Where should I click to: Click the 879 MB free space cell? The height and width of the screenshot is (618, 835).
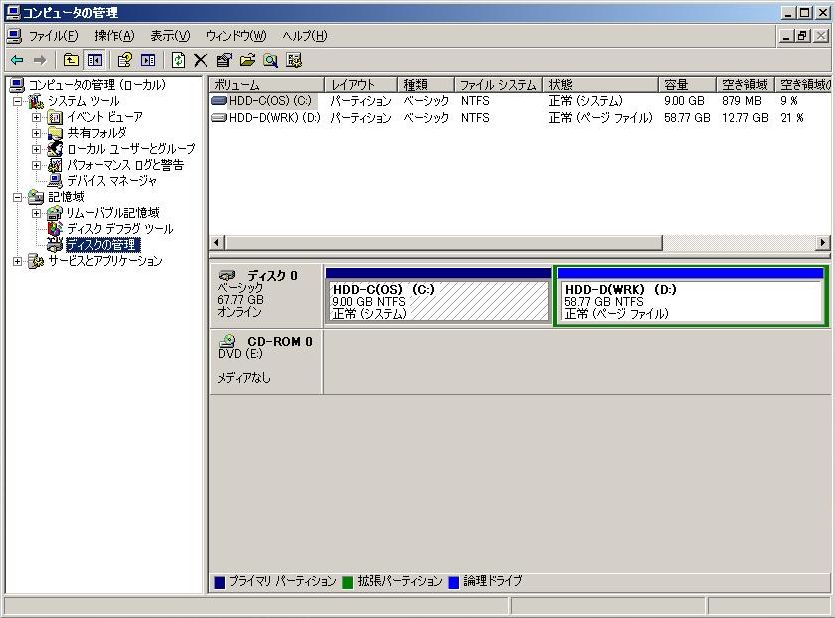click(742, 101)
